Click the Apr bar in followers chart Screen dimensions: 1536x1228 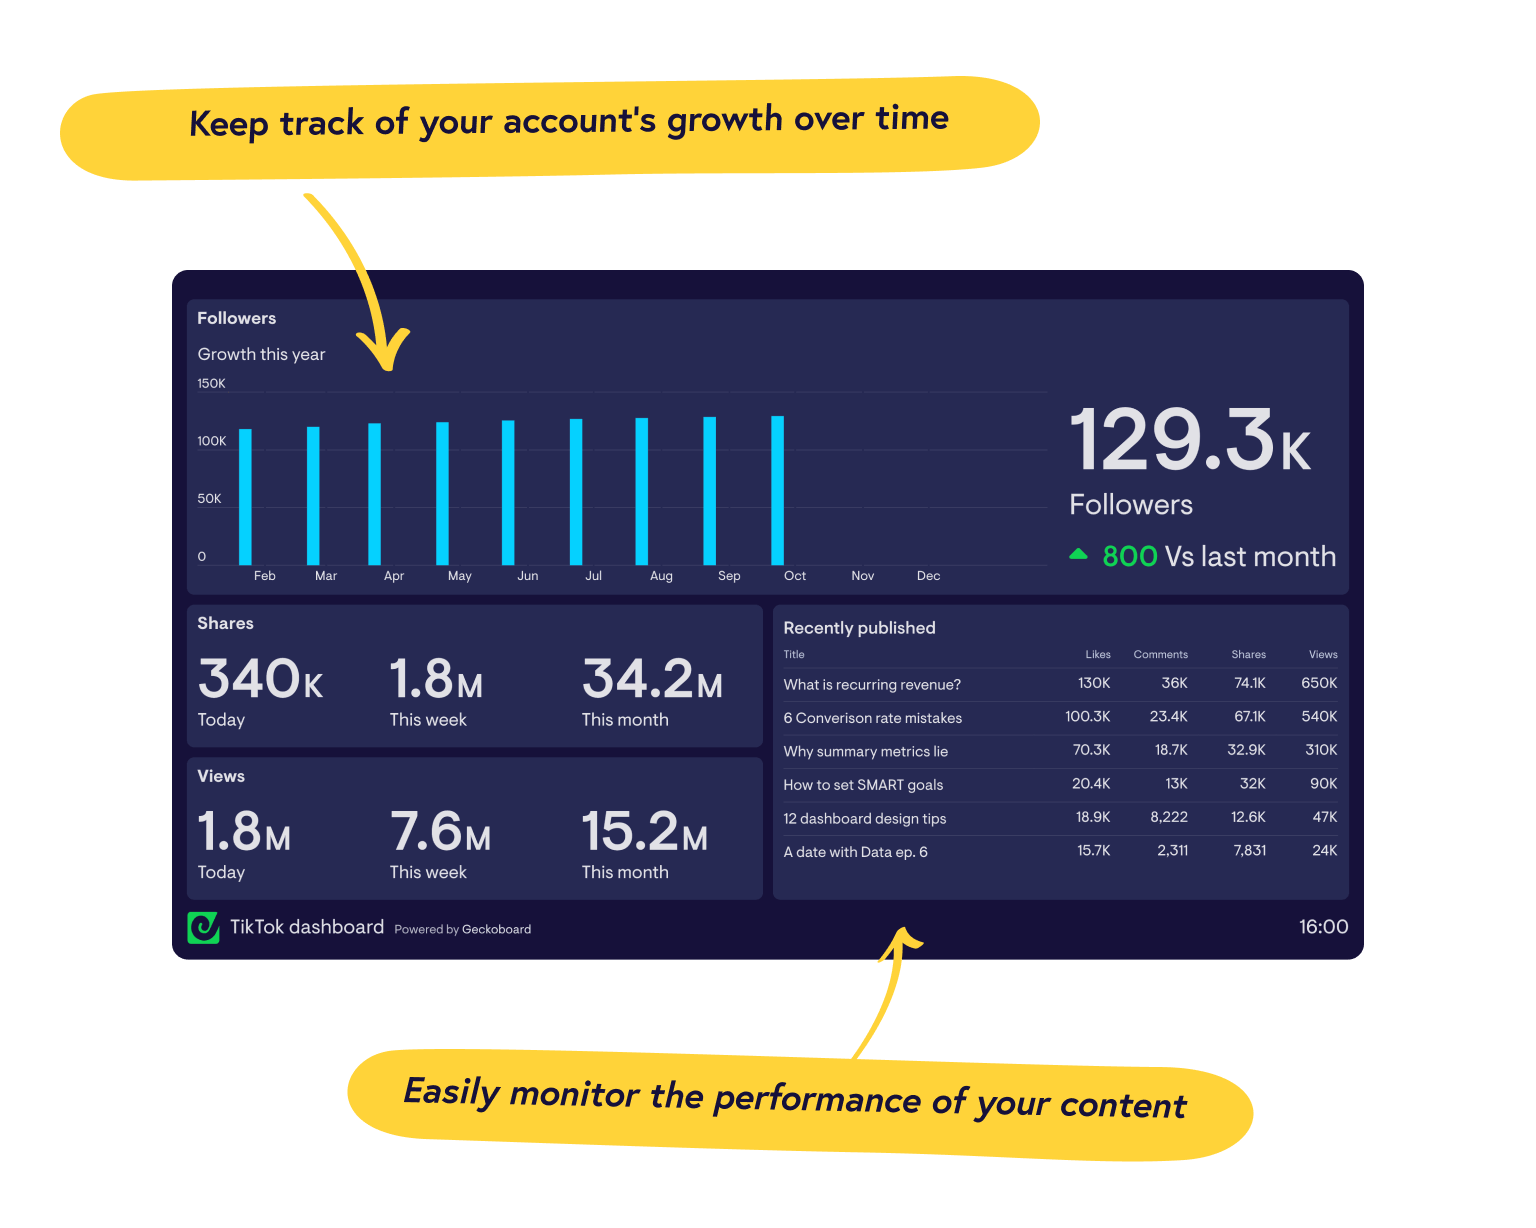[x=374, y=494]
